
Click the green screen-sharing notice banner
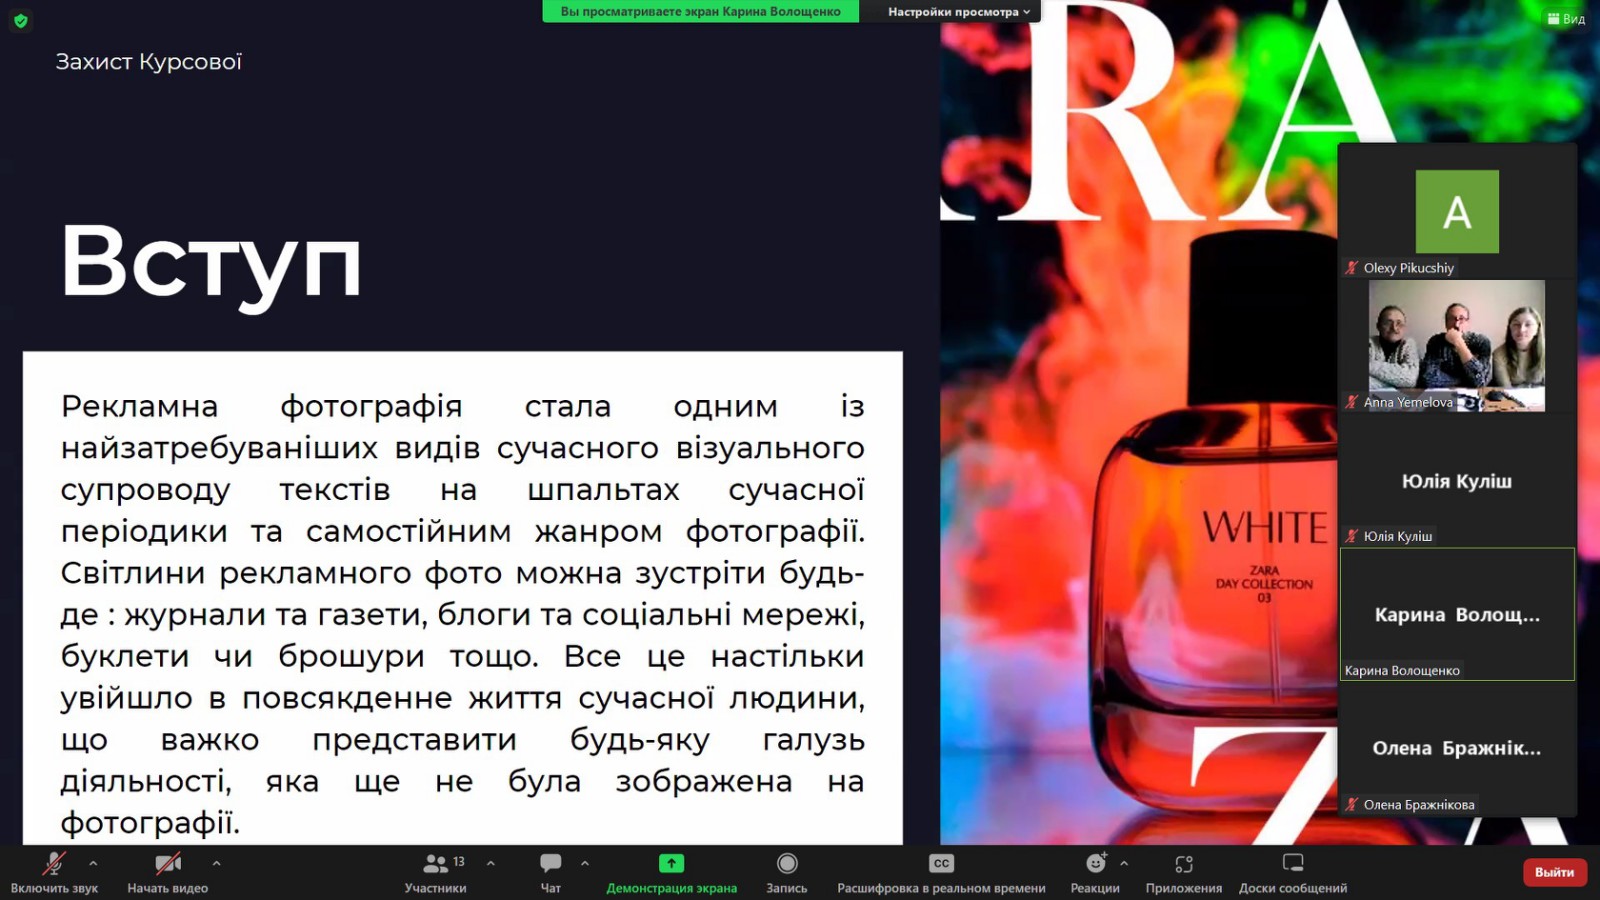coord(700,12)
